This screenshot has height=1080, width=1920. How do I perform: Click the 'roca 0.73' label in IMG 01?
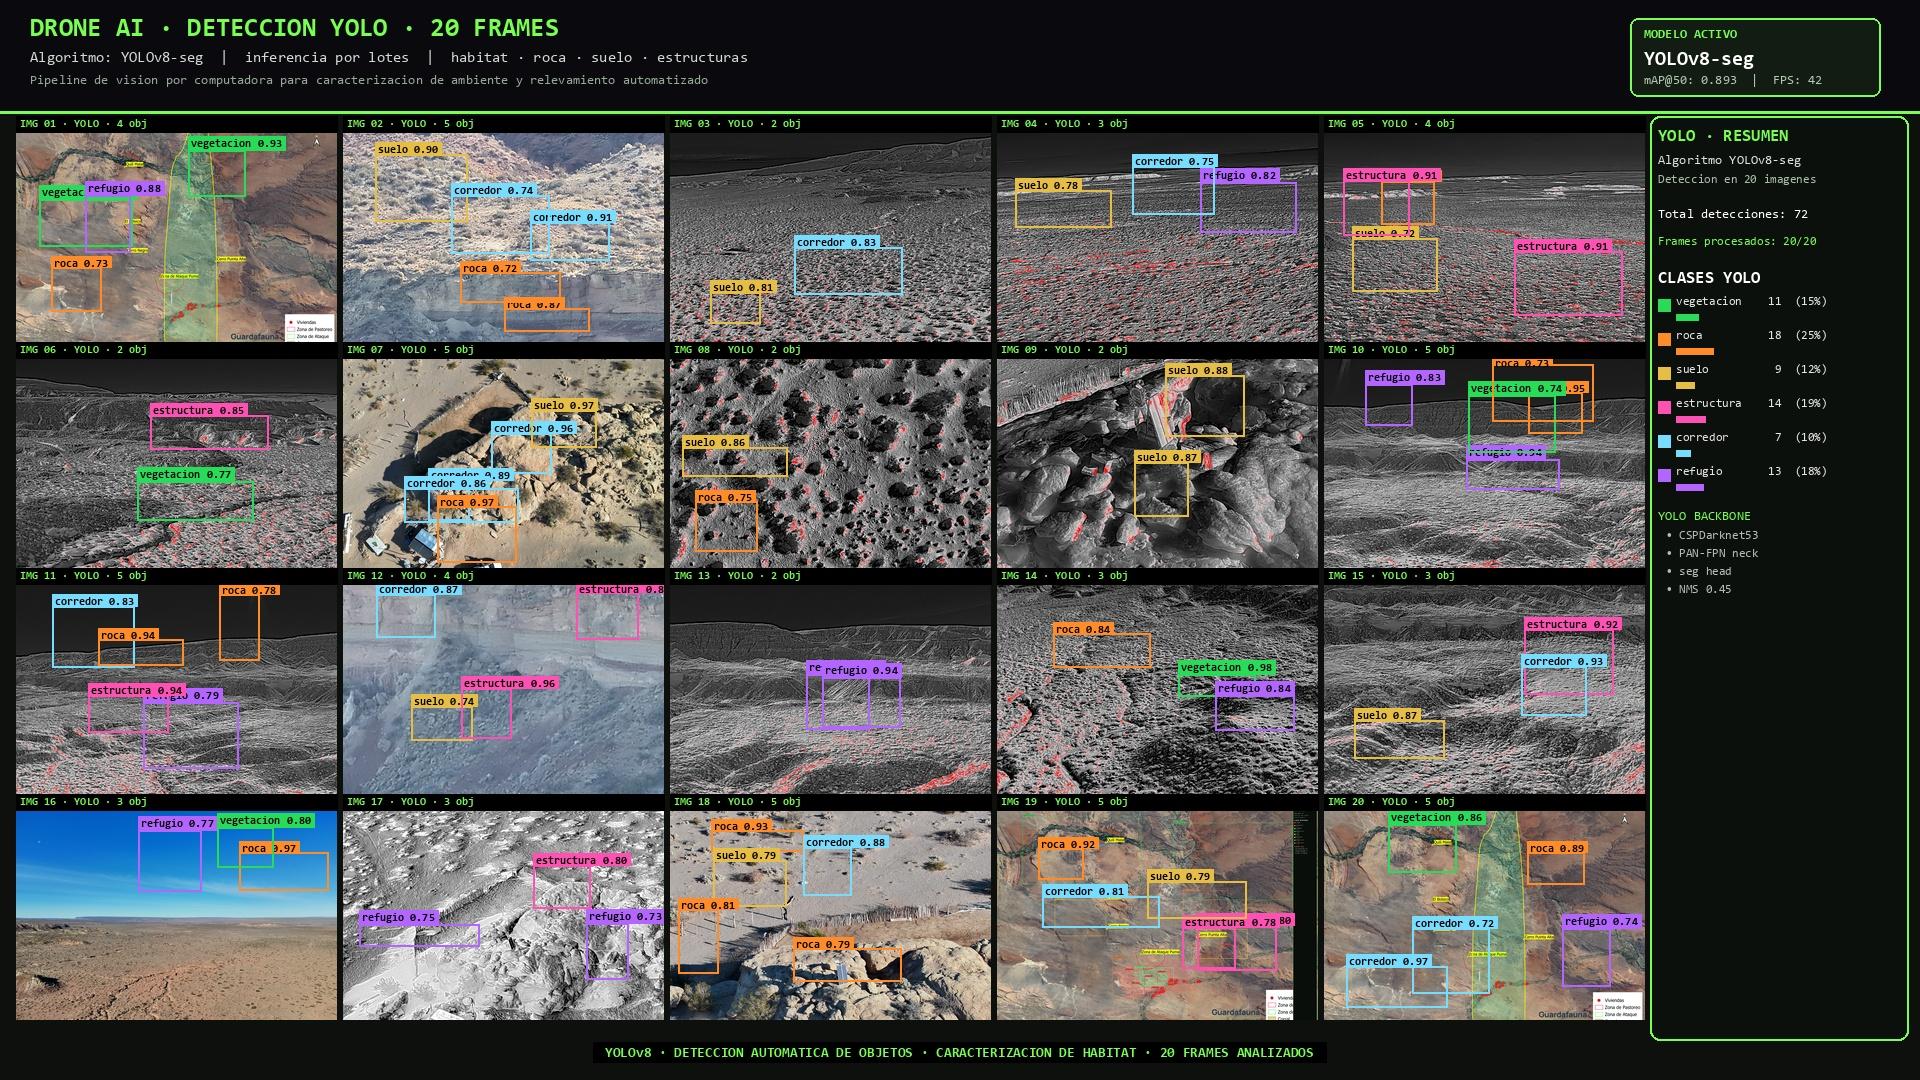coord(81,263)
